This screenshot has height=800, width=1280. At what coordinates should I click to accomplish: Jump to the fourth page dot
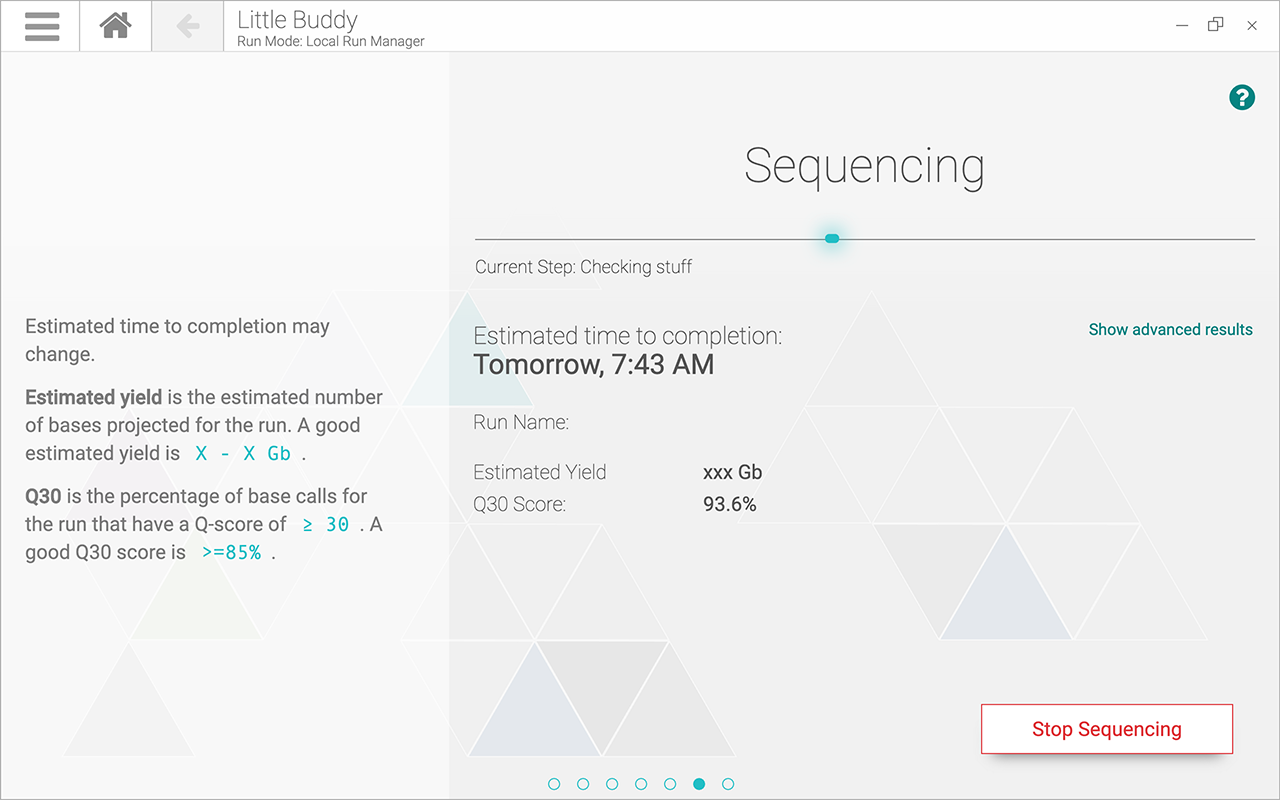[641, 784]
